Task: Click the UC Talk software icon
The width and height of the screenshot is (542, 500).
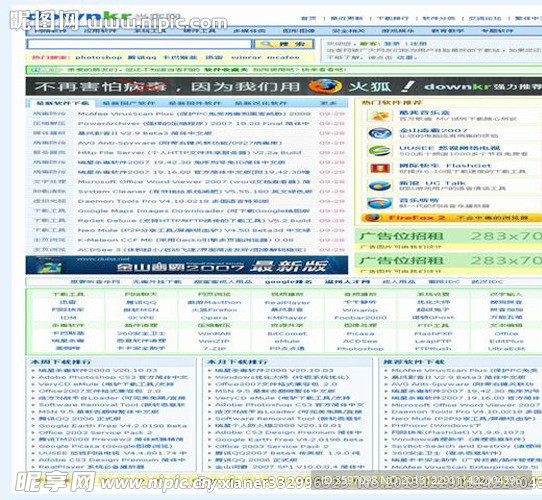Action: (x=380, y=186)
